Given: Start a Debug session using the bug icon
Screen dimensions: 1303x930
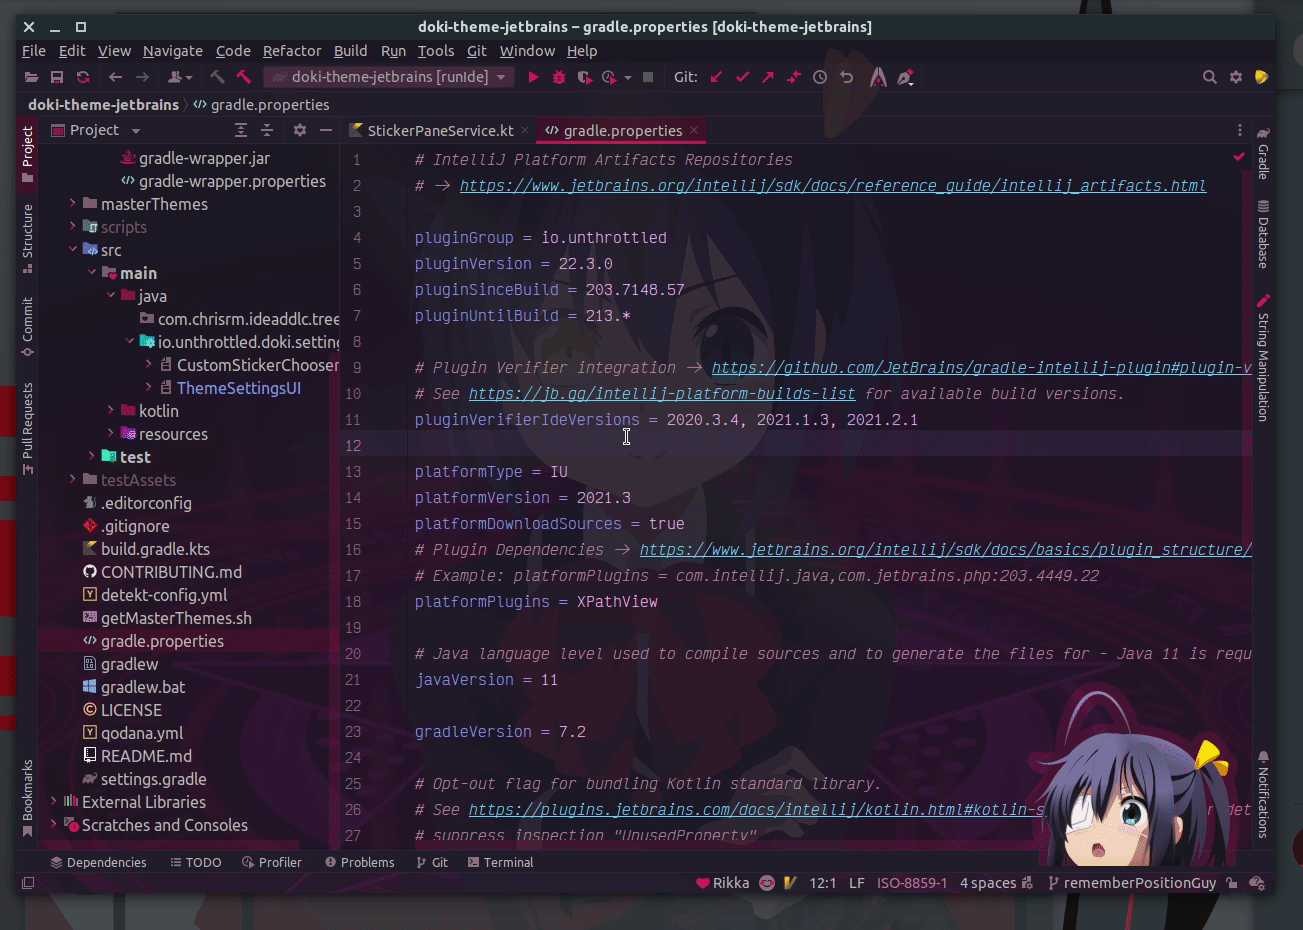Looking at the screenshot, I should (x=559, y=77).
